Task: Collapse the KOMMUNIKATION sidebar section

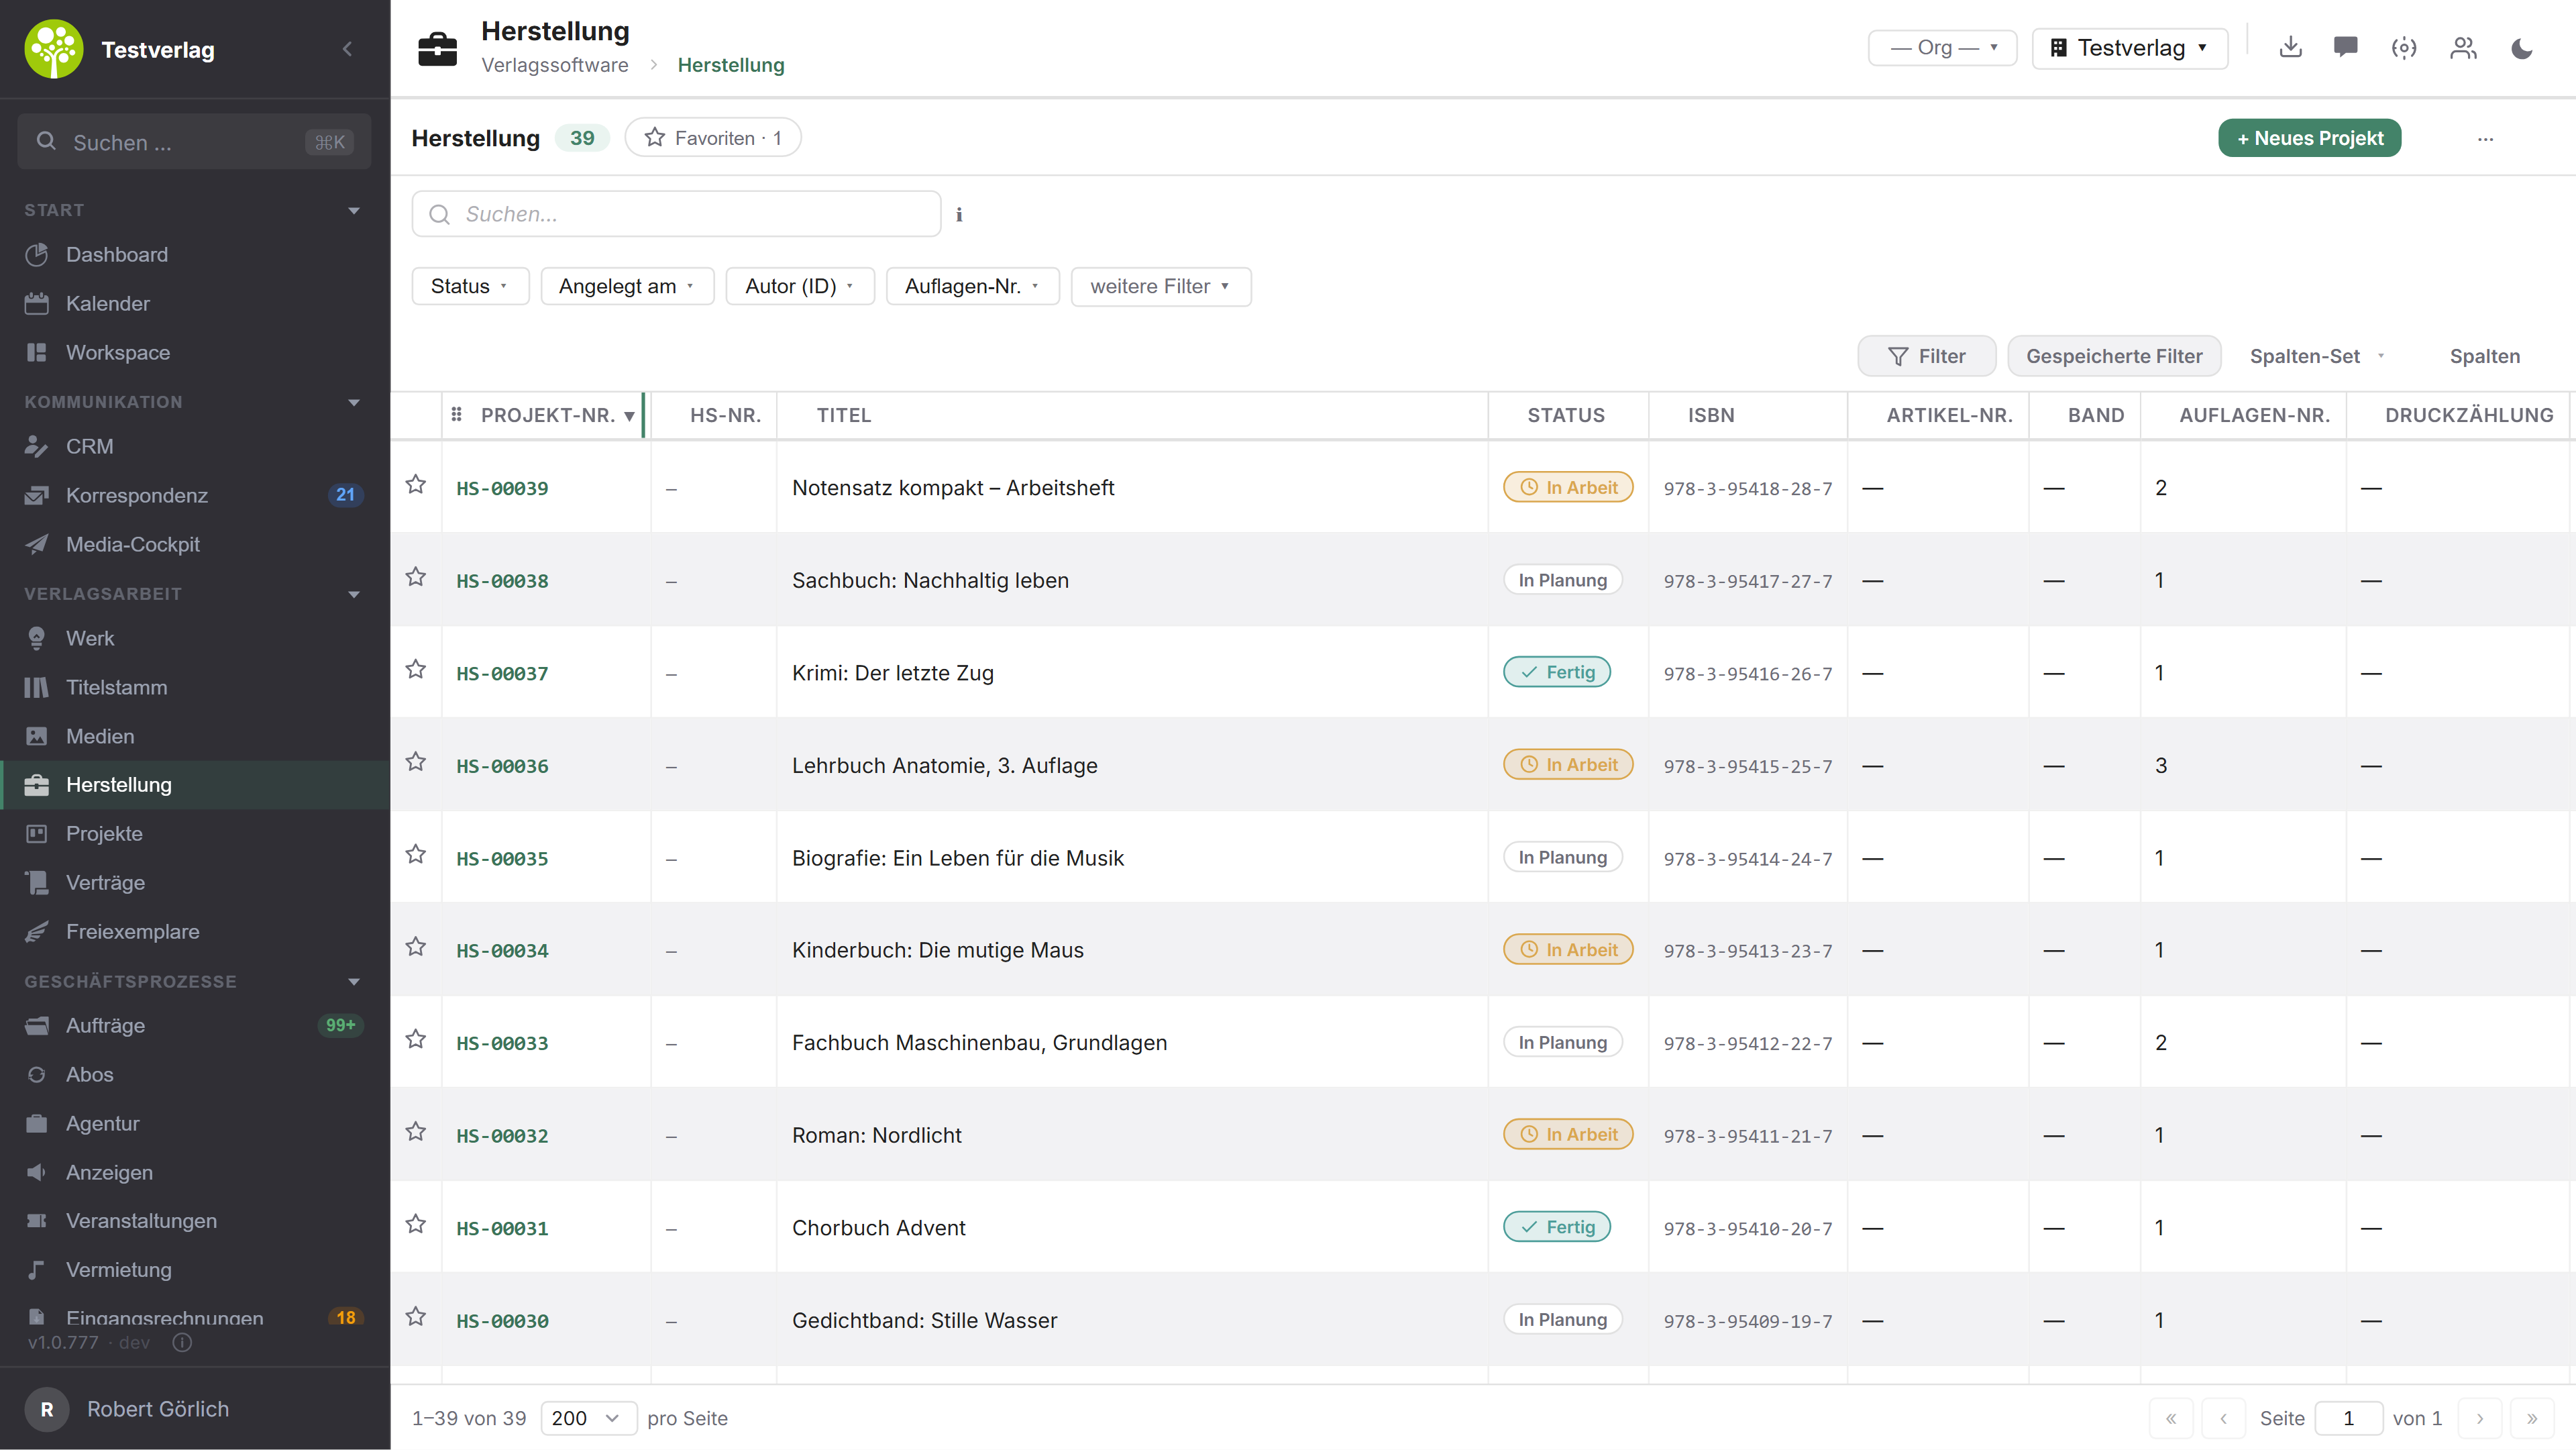Action: 354,402
